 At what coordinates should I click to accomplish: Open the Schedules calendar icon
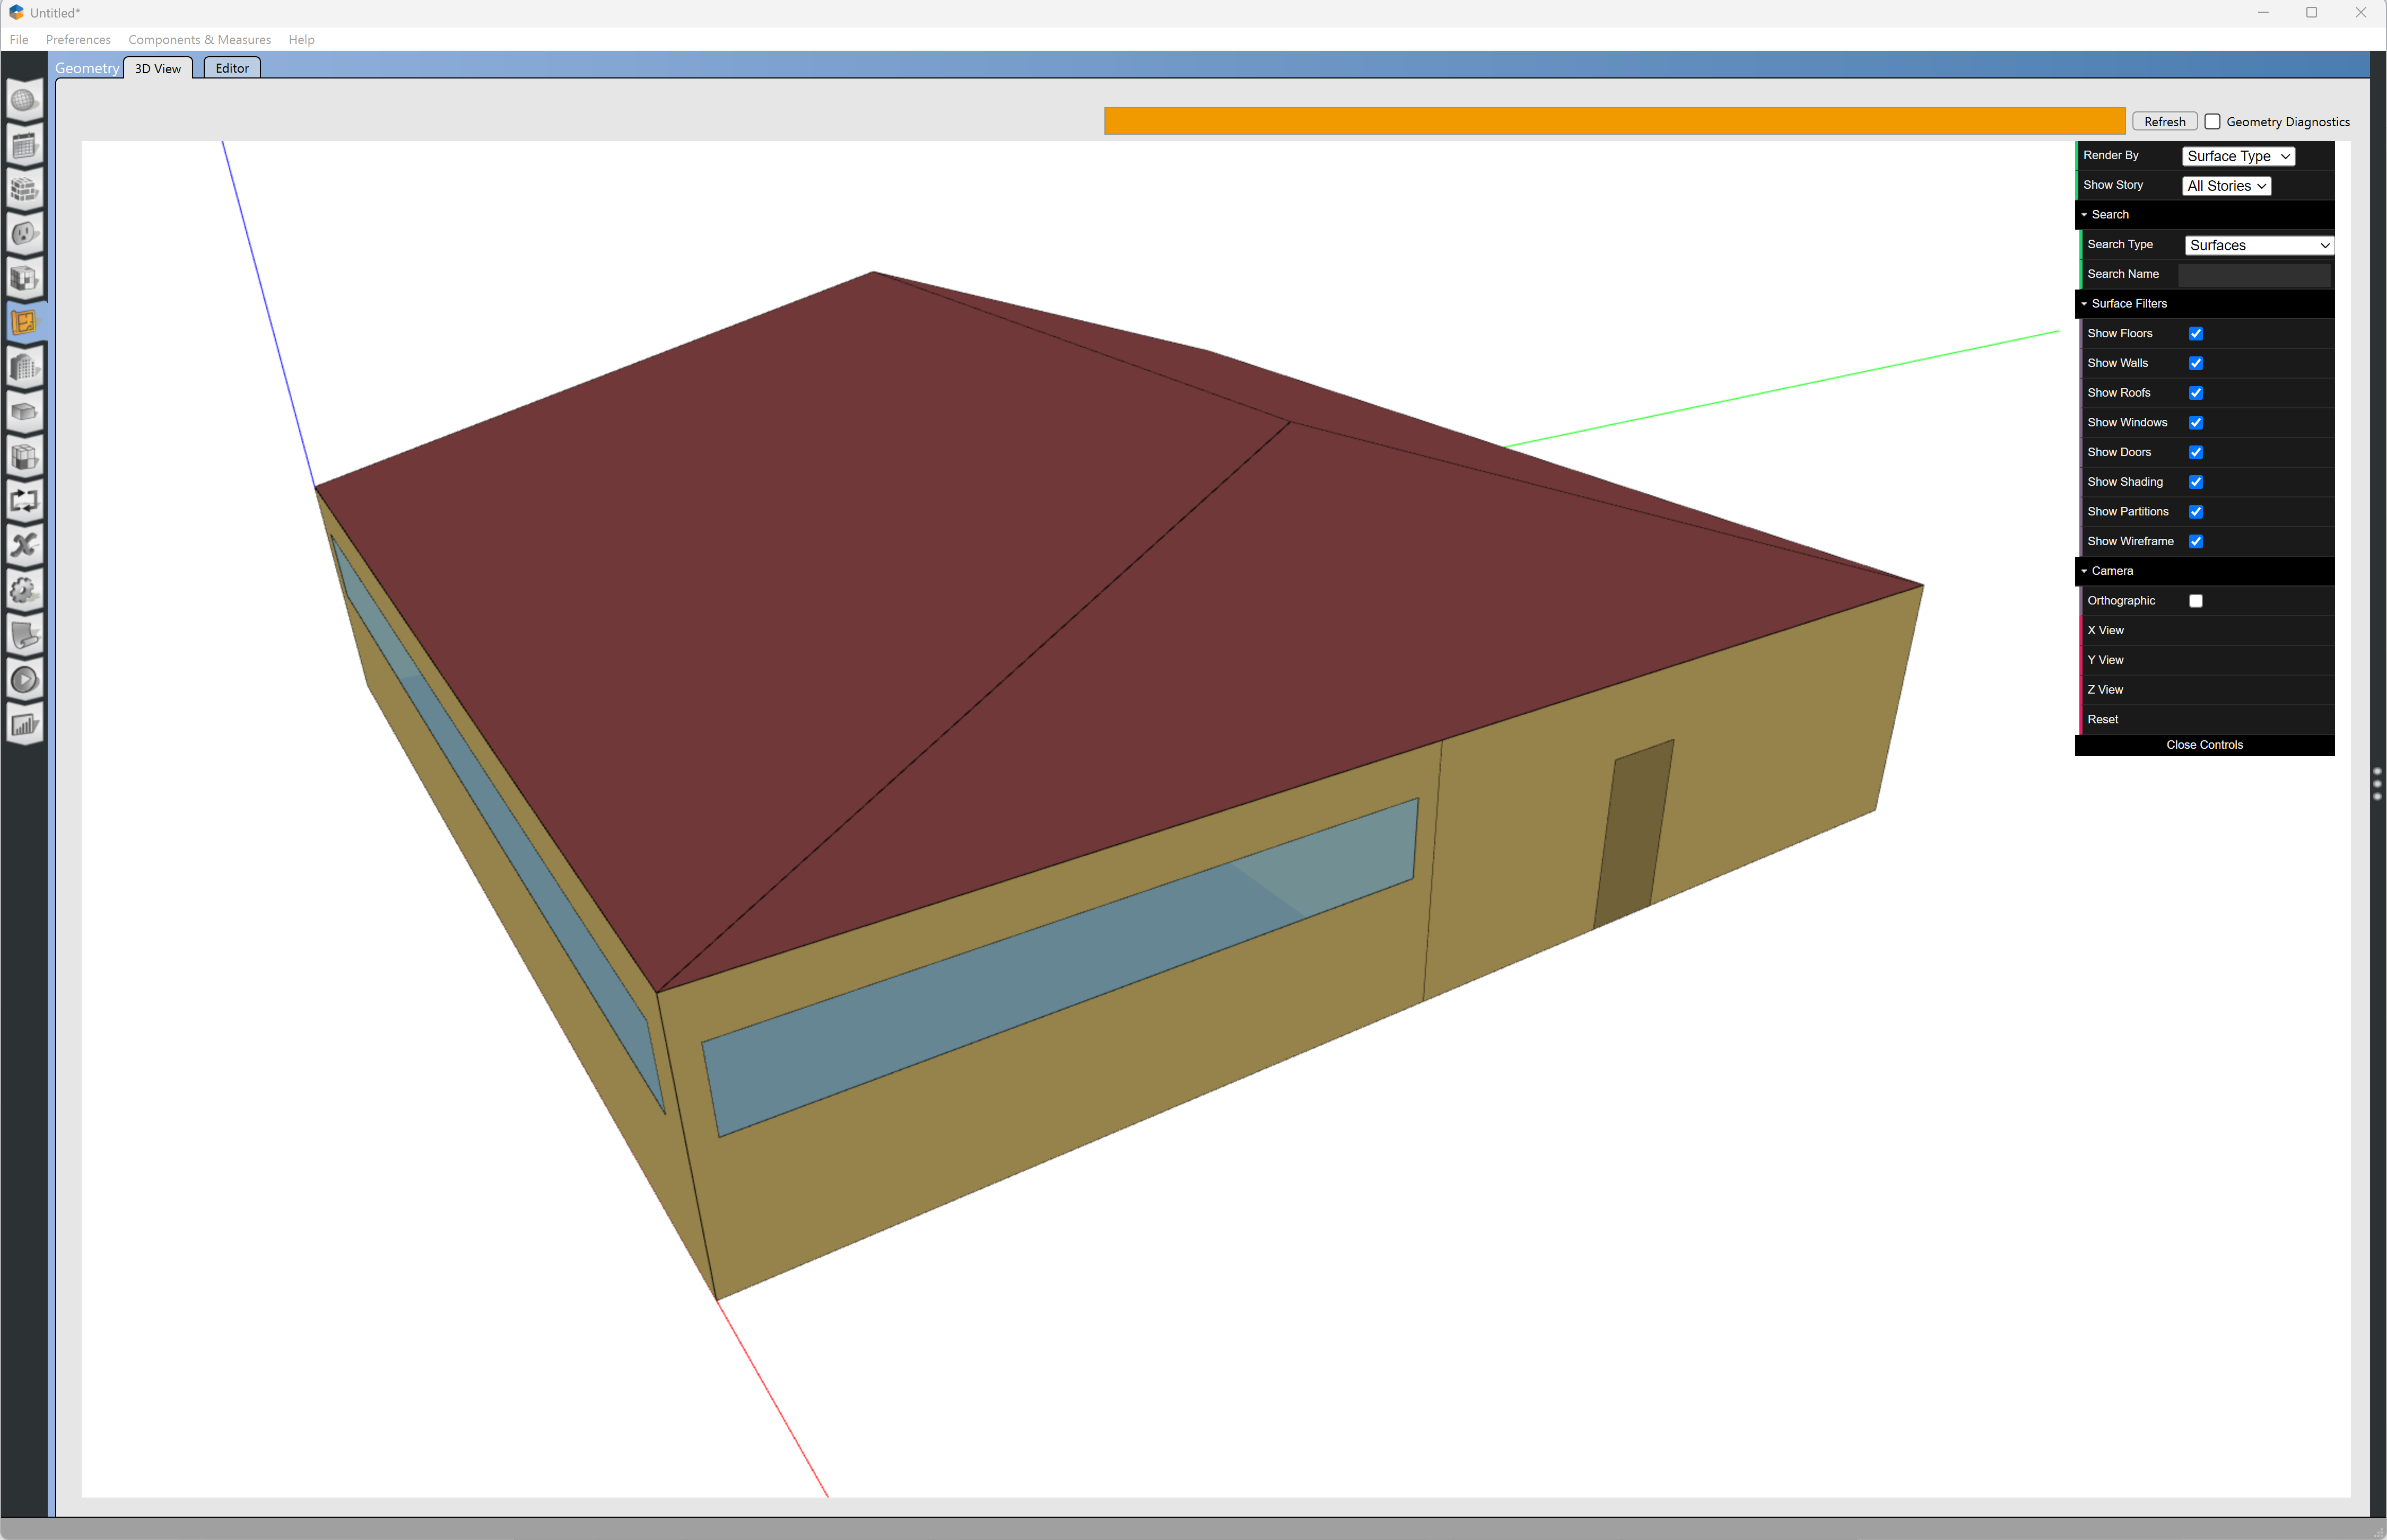tap(24, 145)
